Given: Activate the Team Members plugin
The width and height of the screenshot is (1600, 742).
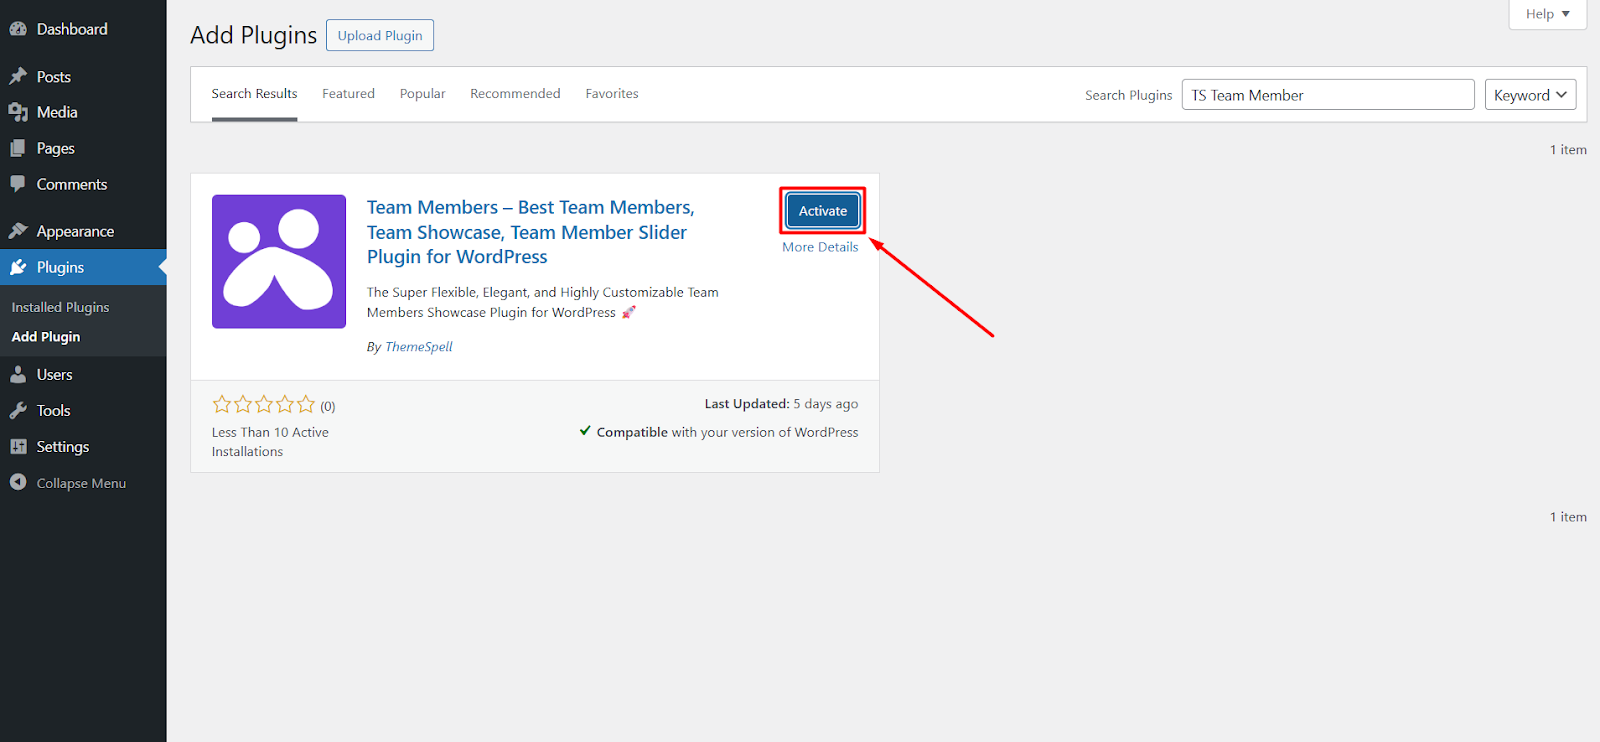Looking at the screenshot, I should pos(822,211).
